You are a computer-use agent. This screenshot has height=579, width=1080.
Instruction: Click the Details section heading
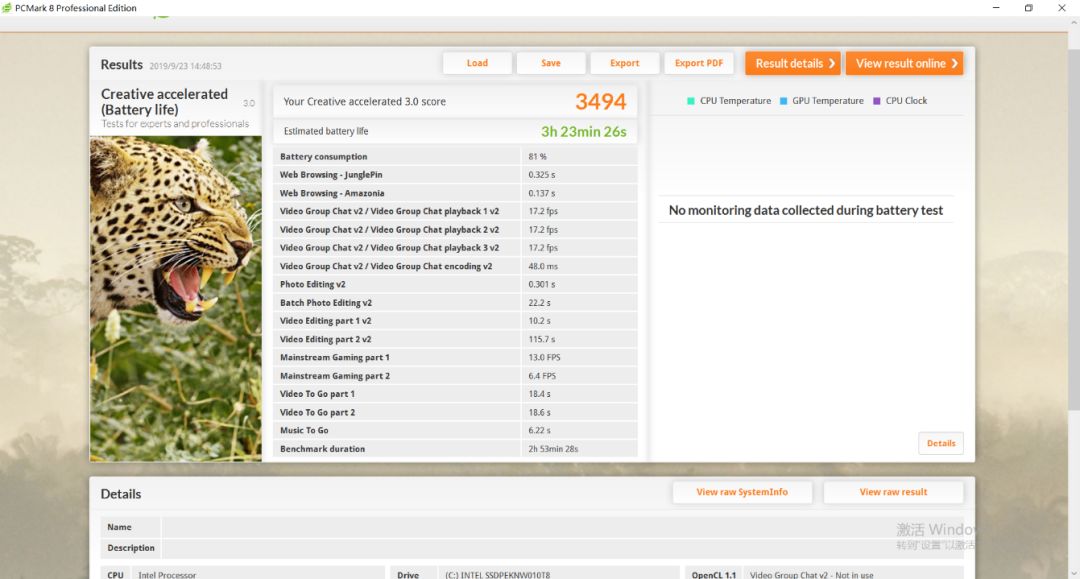click(121, 494)
